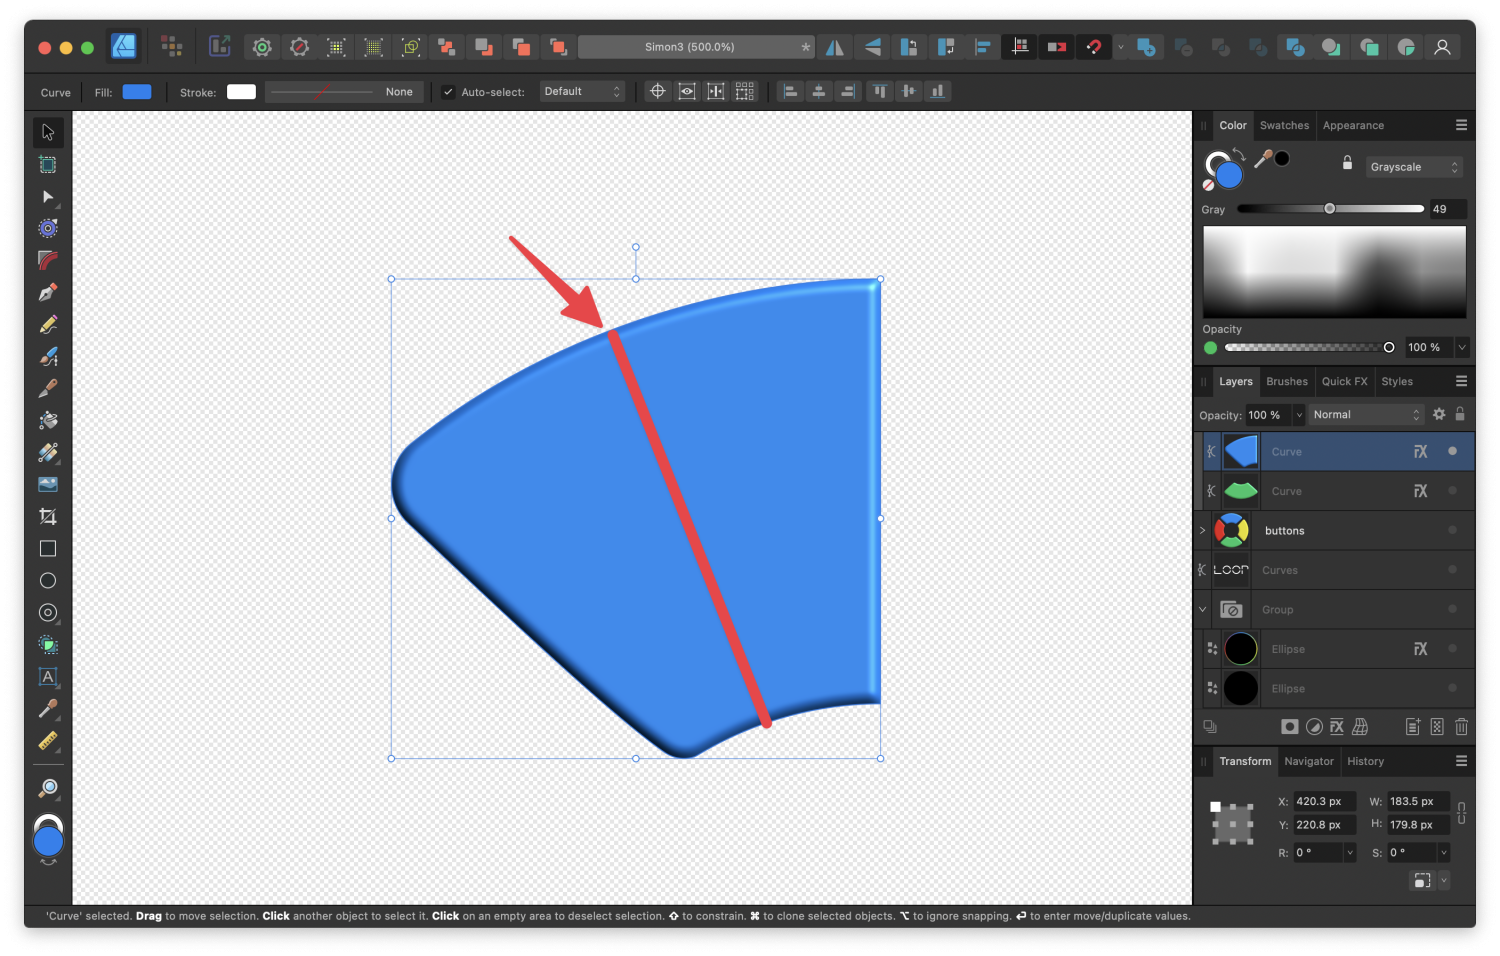Pick the Artistic Text tool
Viewport: 1500px width, 956px height.
click(x=47, y=677)
